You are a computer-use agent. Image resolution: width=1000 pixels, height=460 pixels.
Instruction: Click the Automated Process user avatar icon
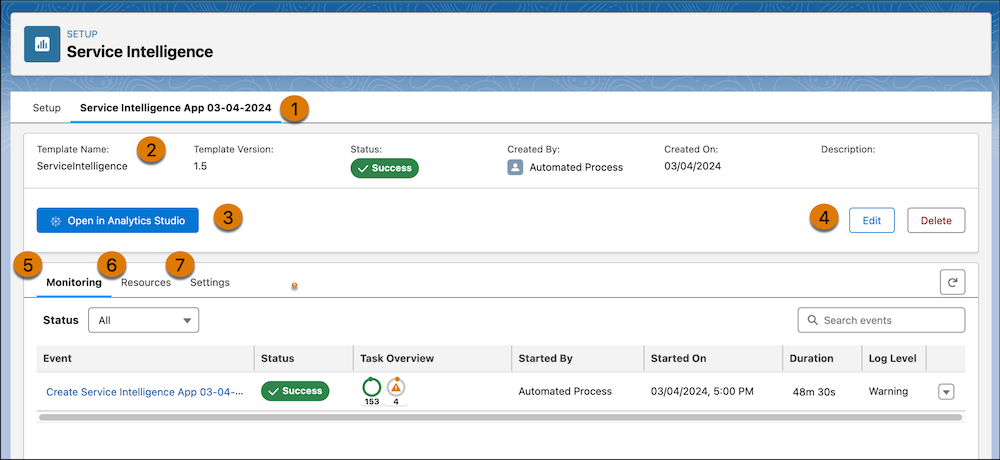click(515, 167)
